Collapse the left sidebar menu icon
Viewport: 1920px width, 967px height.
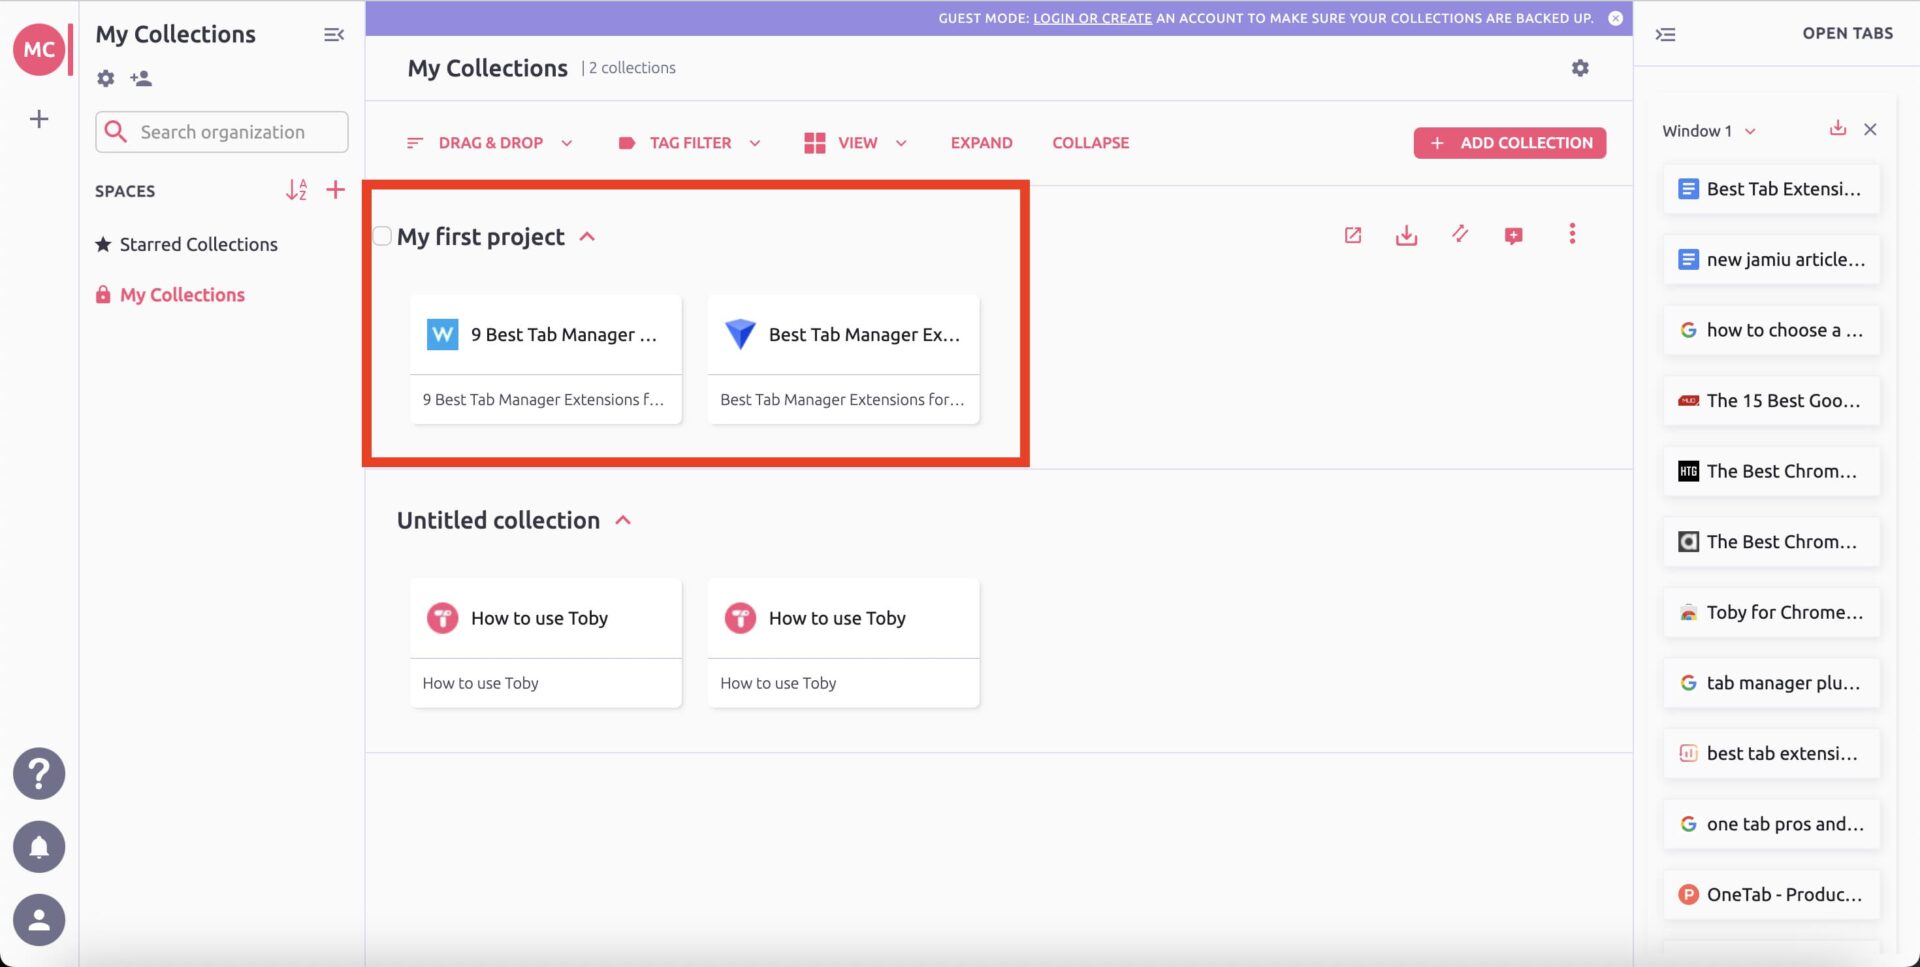(x=334, y=35)
